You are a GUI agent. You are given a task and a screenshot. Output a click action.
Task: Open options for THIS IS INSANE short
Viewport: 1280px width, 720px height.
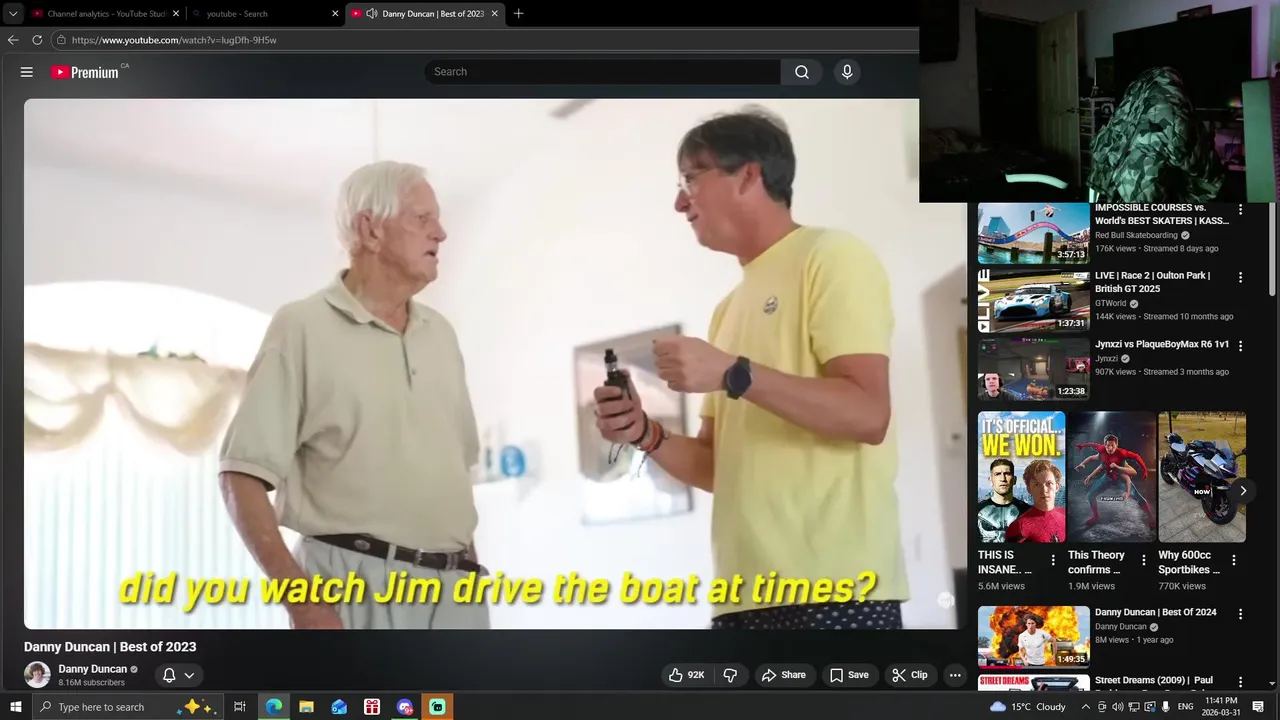1053,560
